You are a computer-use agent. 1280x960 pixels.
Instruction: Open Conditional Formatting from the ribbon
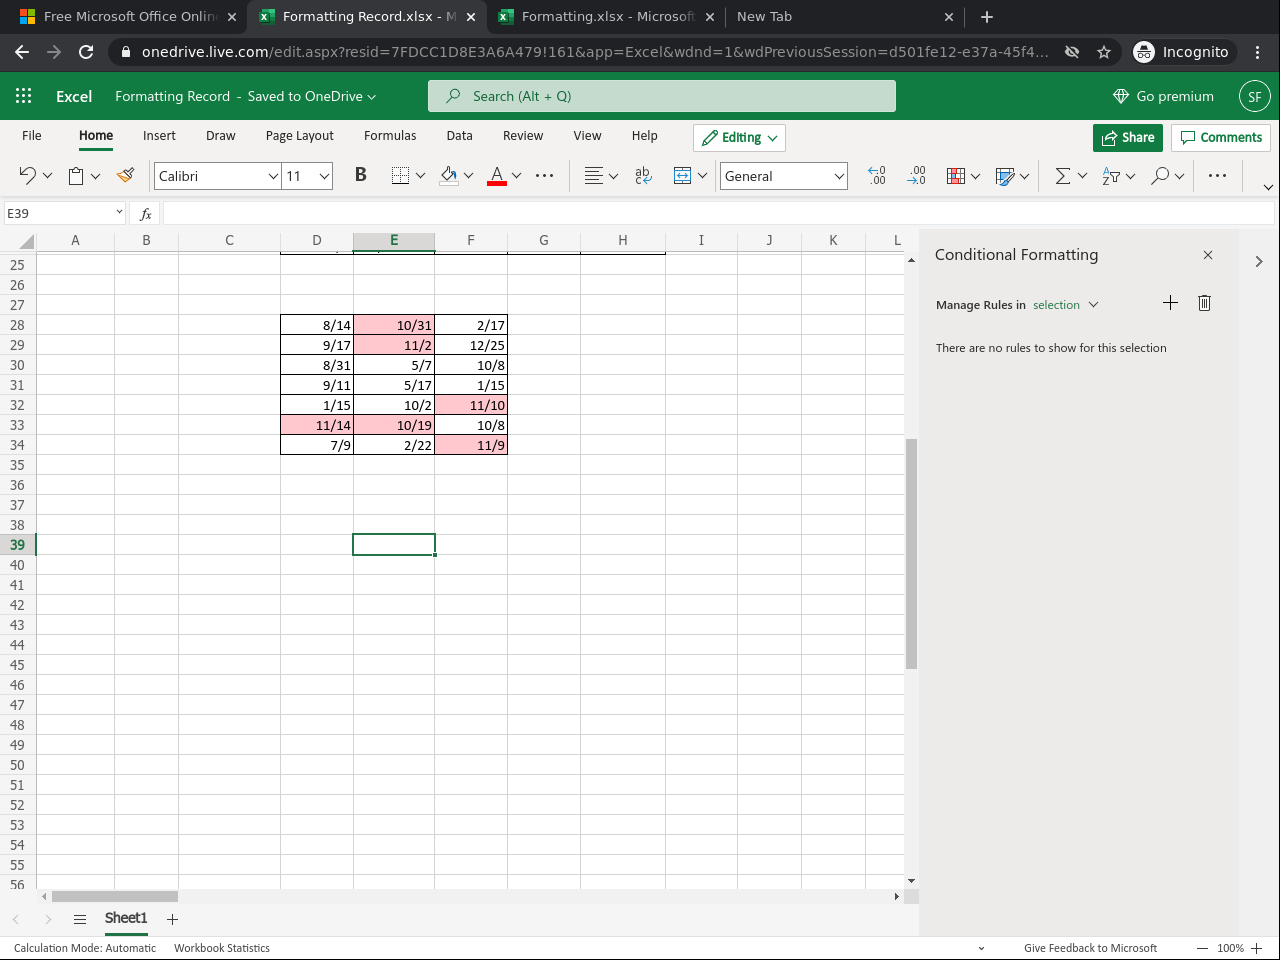point(958,175)
